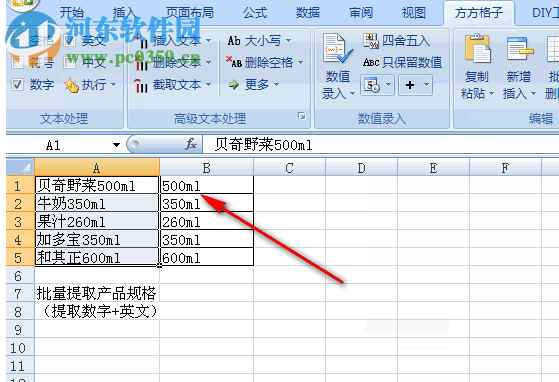Click the plus sign icon button

[x=410, y=85]
